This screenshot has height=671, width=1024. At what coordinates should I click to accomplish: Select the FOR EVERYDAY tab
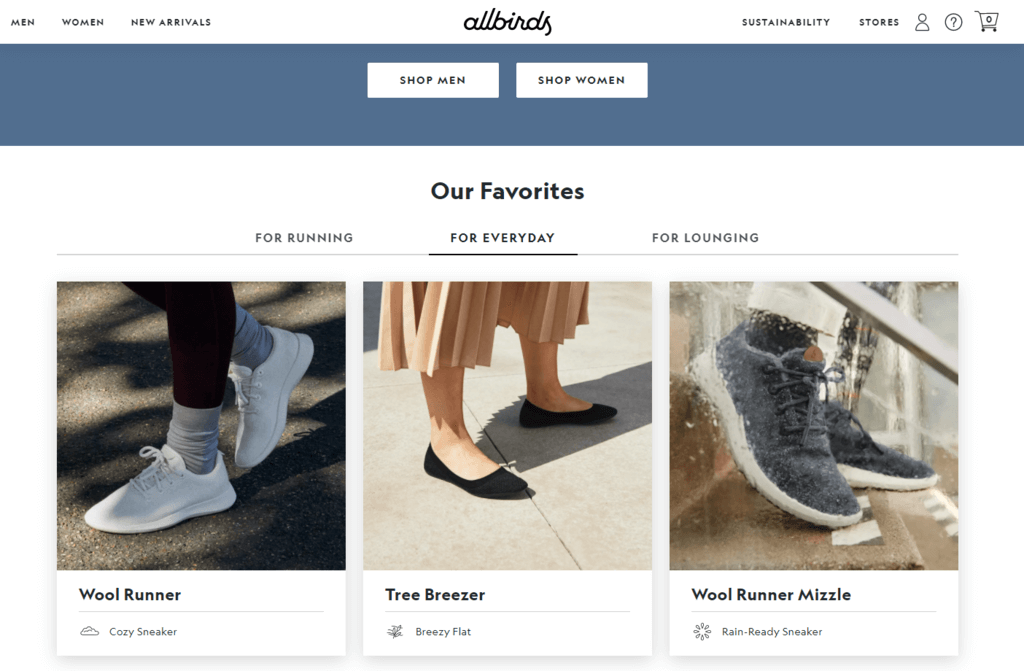coord(502,237)
